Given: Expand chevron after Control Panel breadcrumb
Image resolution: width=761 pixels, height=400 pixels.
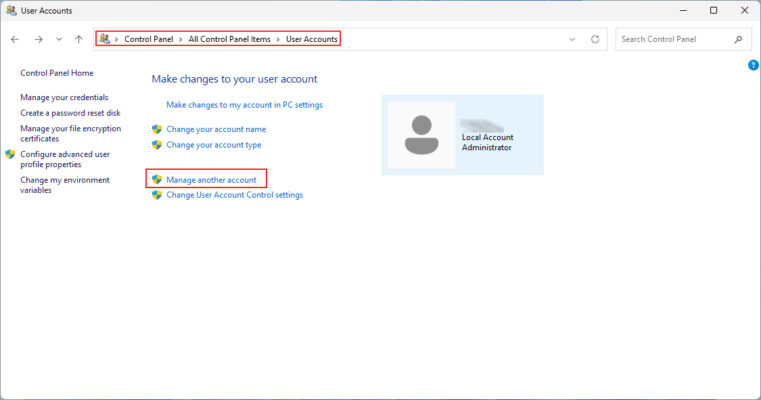Looking at the screenshot, I should (180, 39).
